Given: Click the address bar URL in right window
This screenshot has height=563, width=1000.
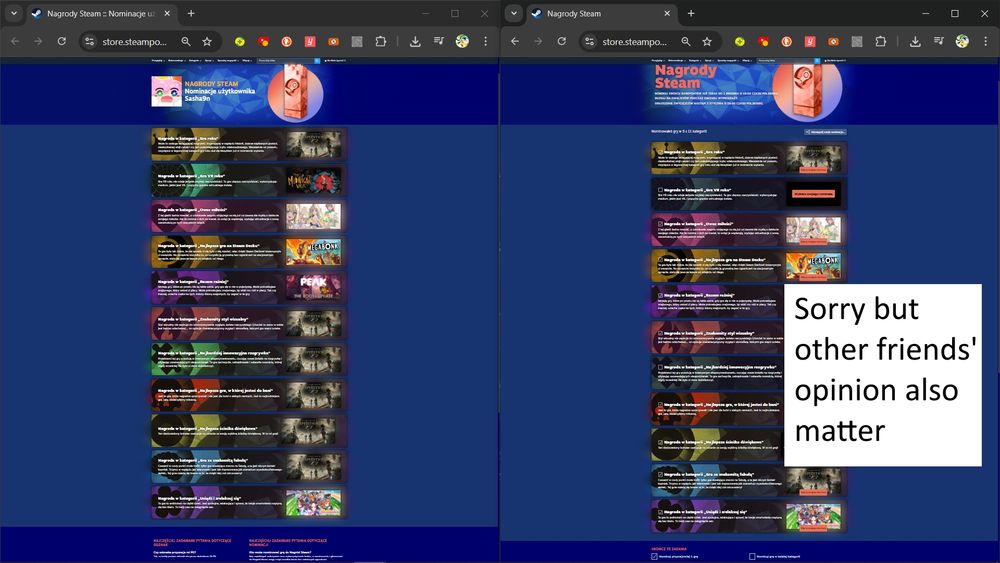Looking at the screenshot, I should click(x=634, y=41).
